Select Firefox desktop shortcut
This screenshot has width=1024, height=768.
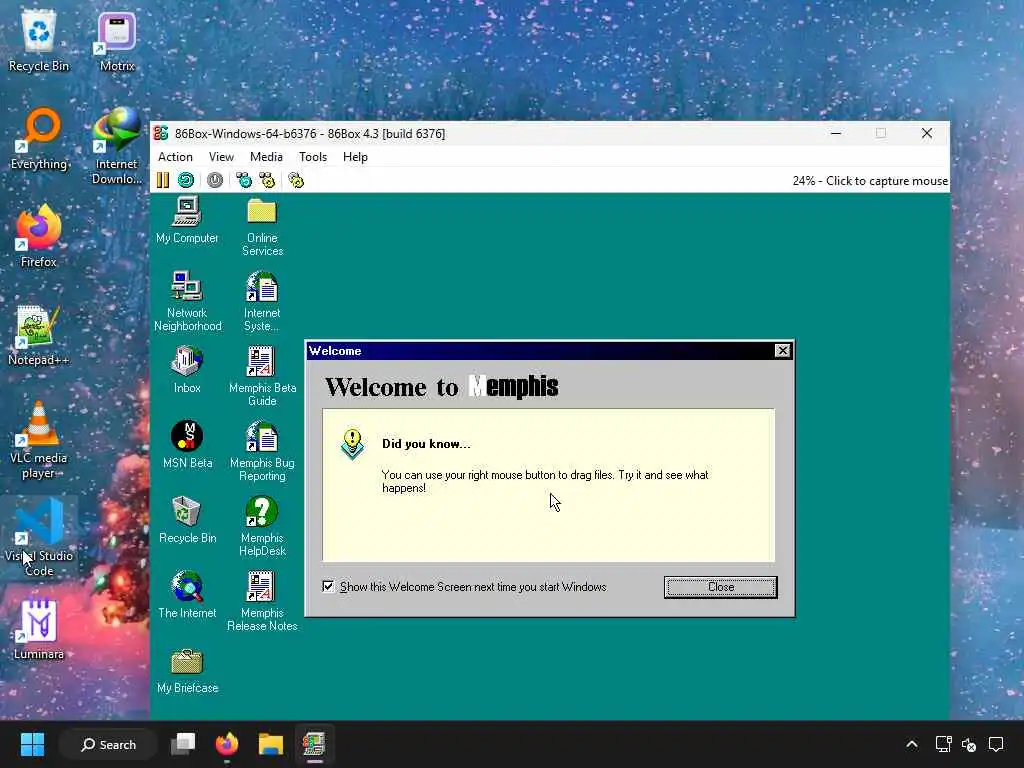(39, 236)
